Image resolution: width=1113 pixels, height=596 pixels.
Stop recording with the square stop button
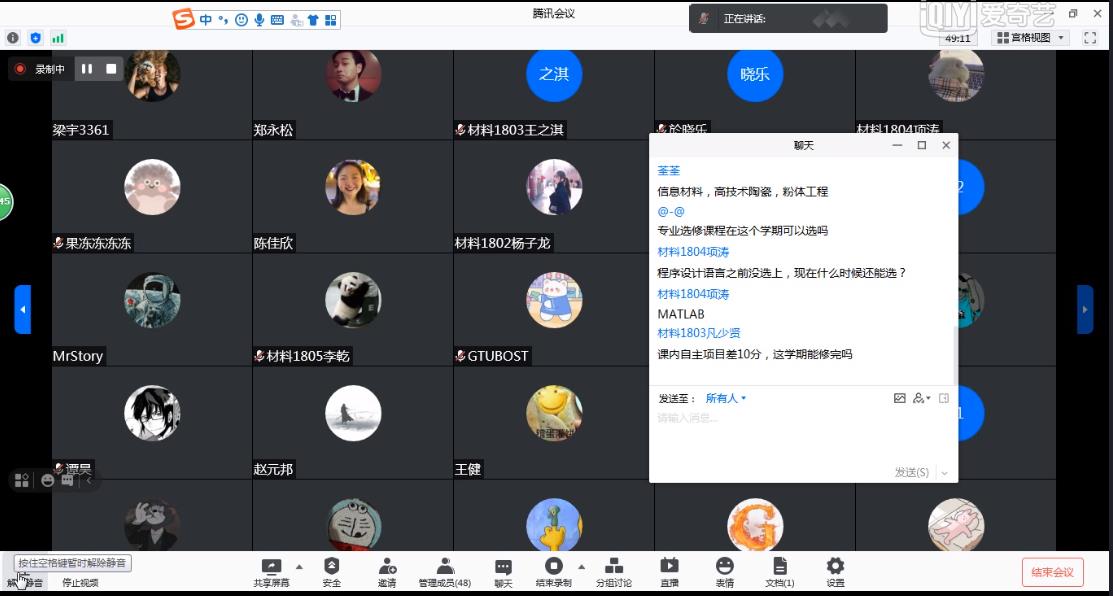pos(112,69)
